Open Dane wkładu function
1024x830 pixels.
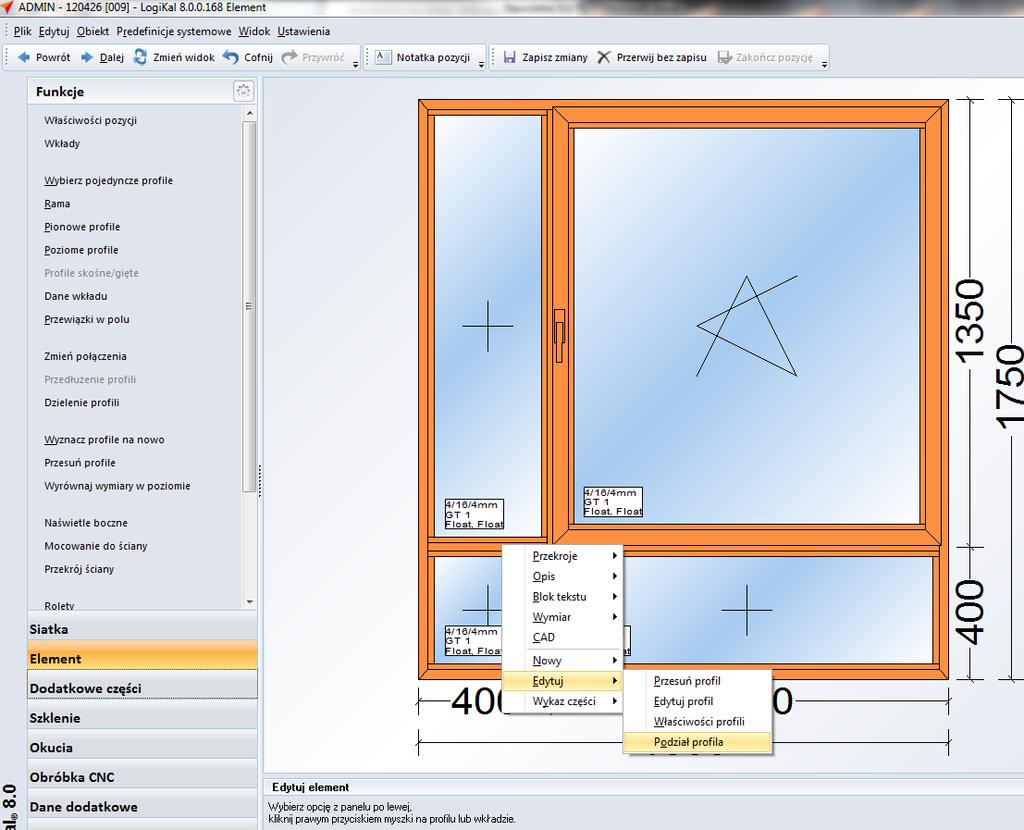76,296
